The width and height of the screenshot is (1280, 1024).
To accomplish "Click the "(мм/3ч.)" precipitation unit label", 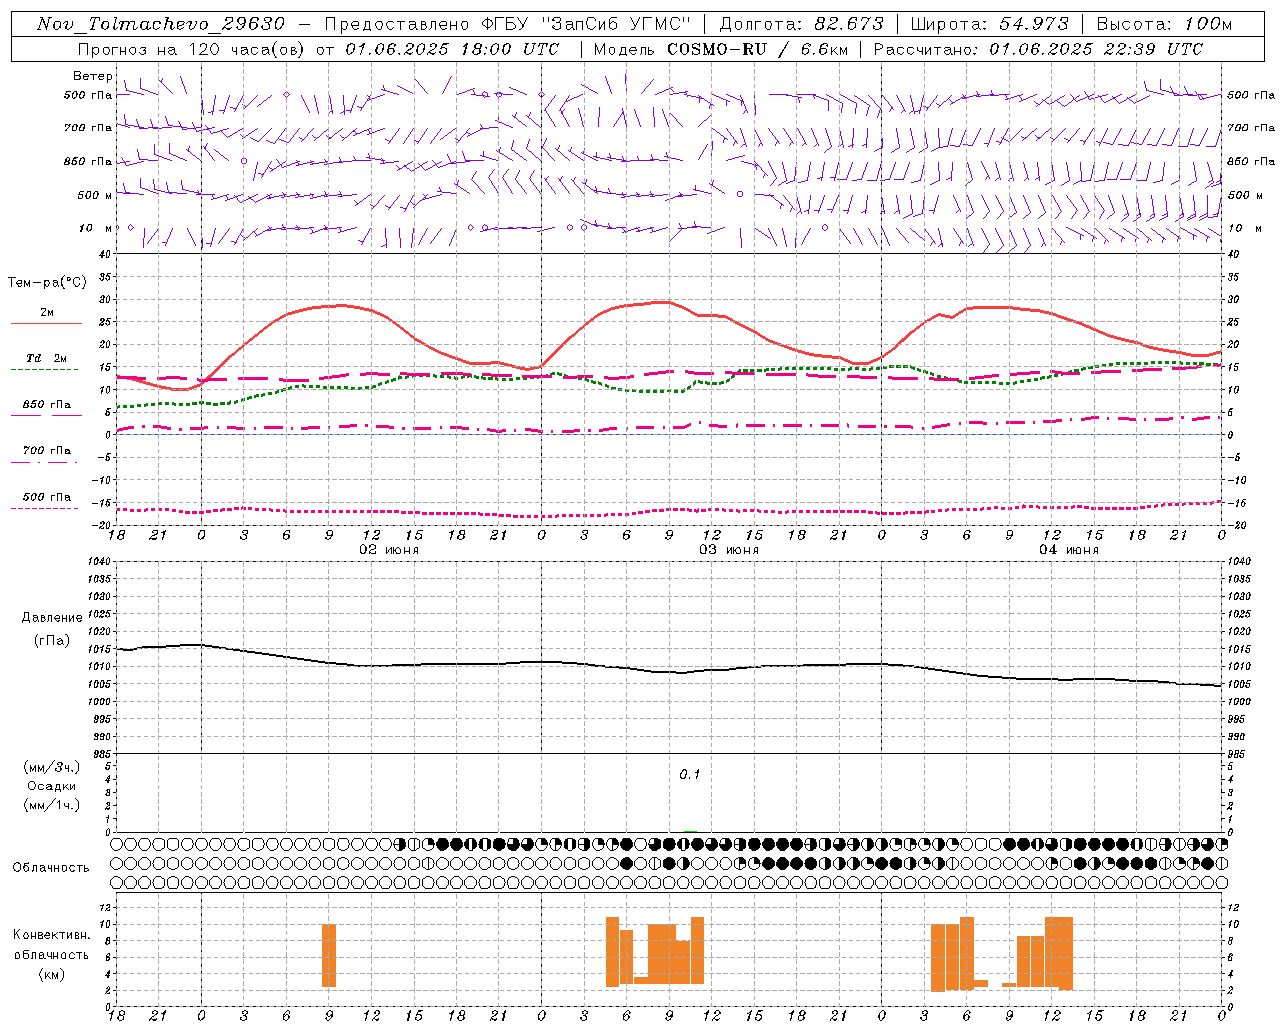I will click(52, 767).
